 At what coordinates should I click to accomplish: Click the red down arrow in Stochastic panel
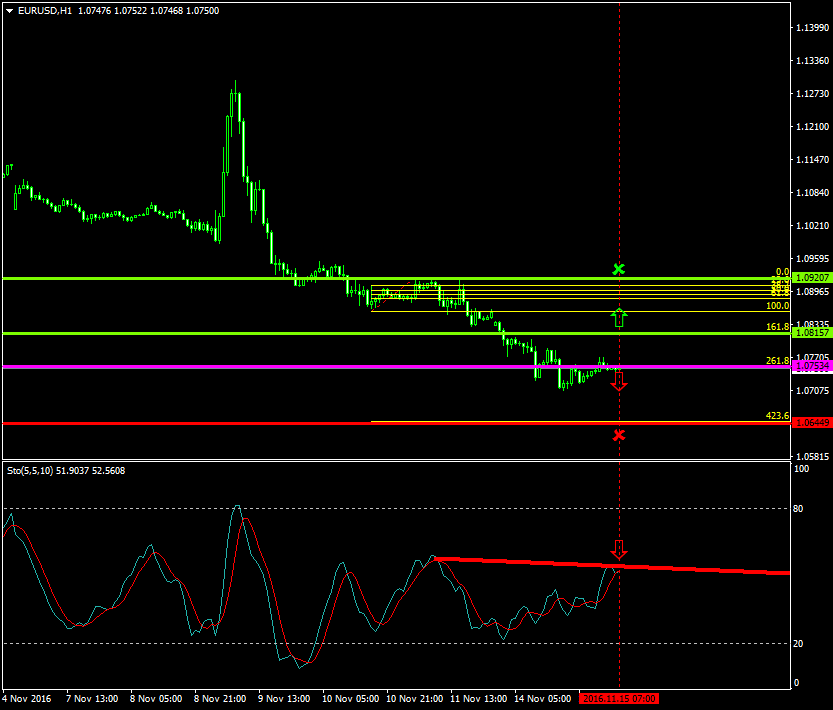(619, 549)
